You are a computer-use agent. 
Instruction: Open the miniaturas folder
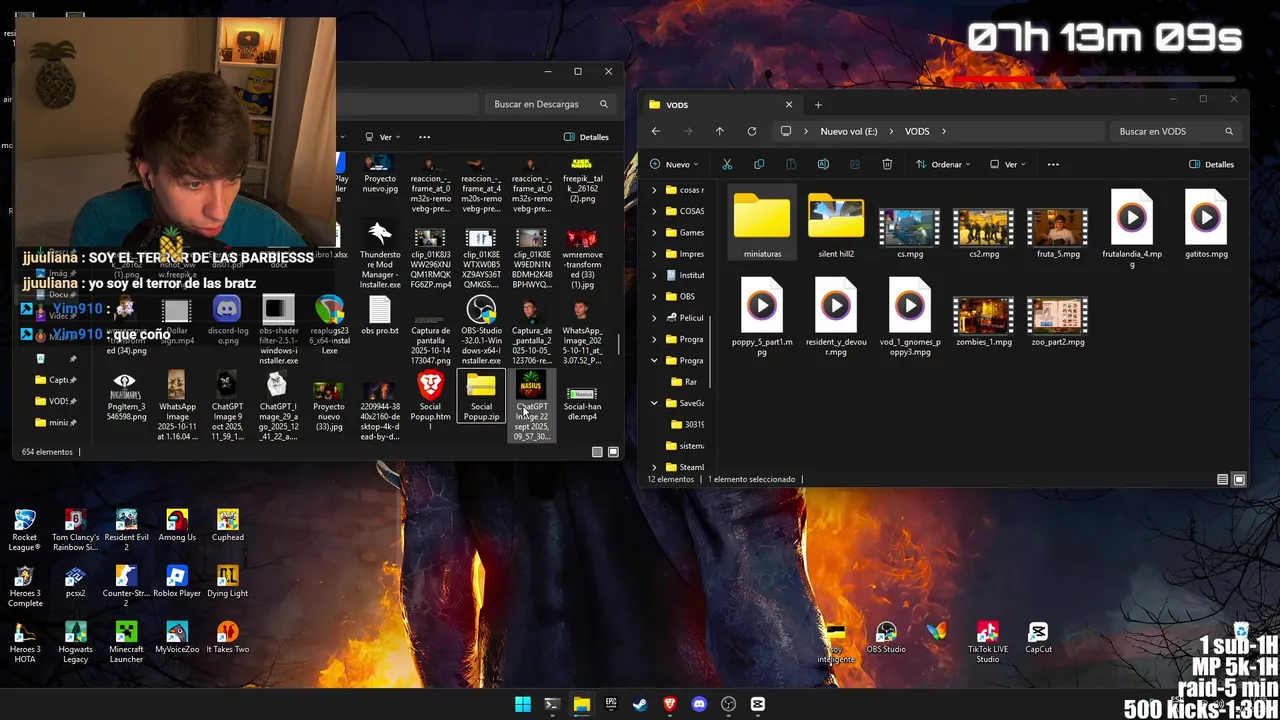(x=762, y=224)
